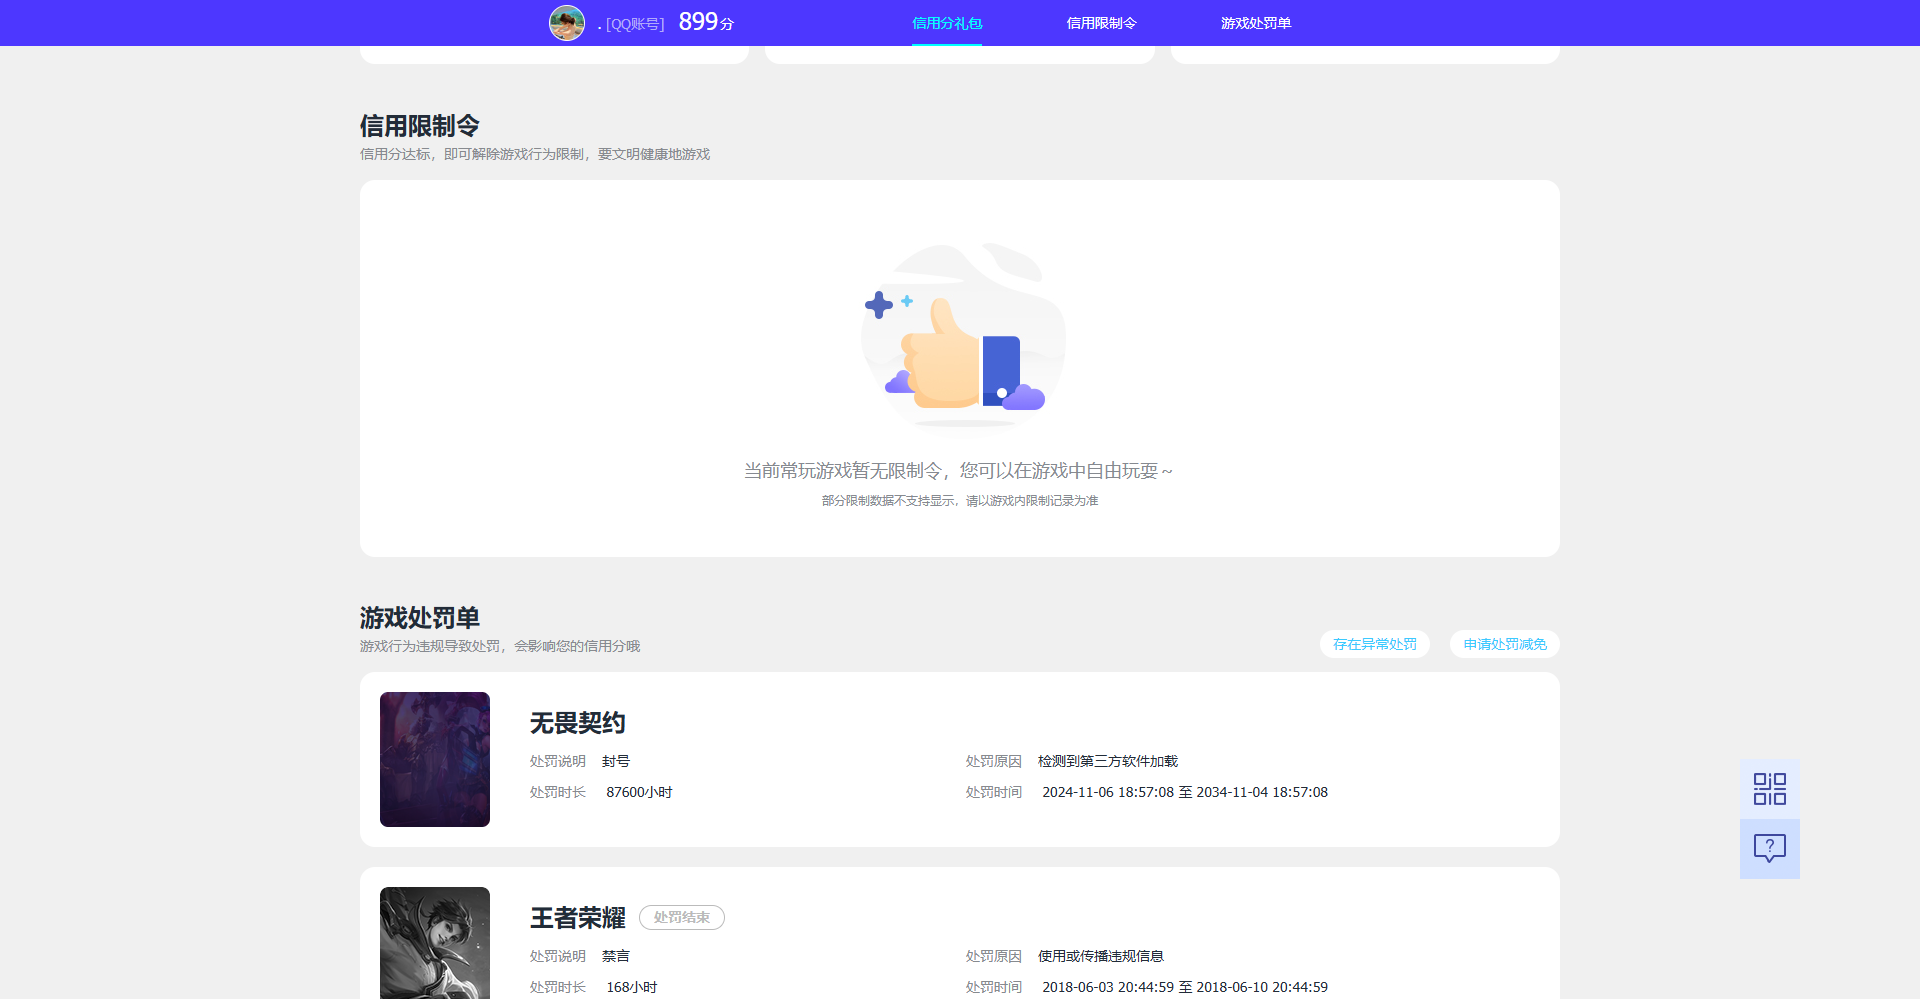This screenshot has width=1920, height=999.
Task: Click the 87600小时 penalty duration value
Action: coord(639,791)
